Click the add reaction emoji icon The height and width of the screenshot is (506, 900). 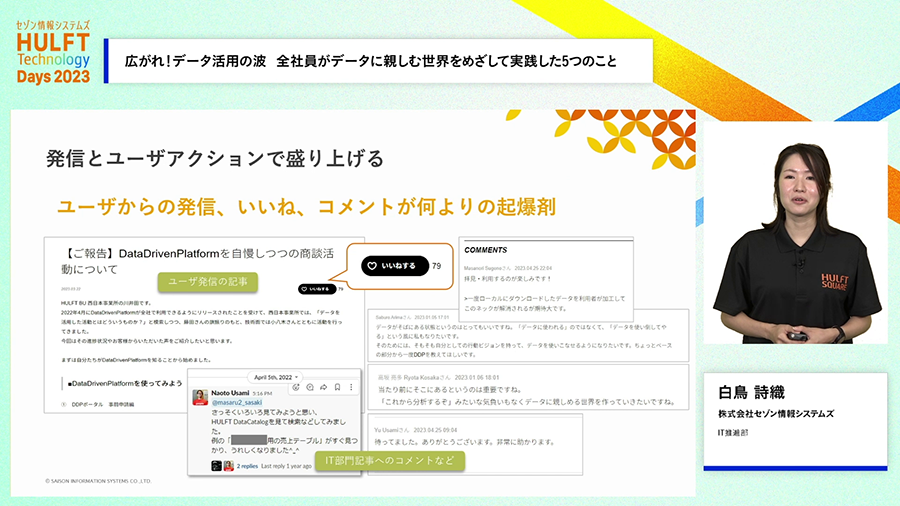(x=296, y=387)
